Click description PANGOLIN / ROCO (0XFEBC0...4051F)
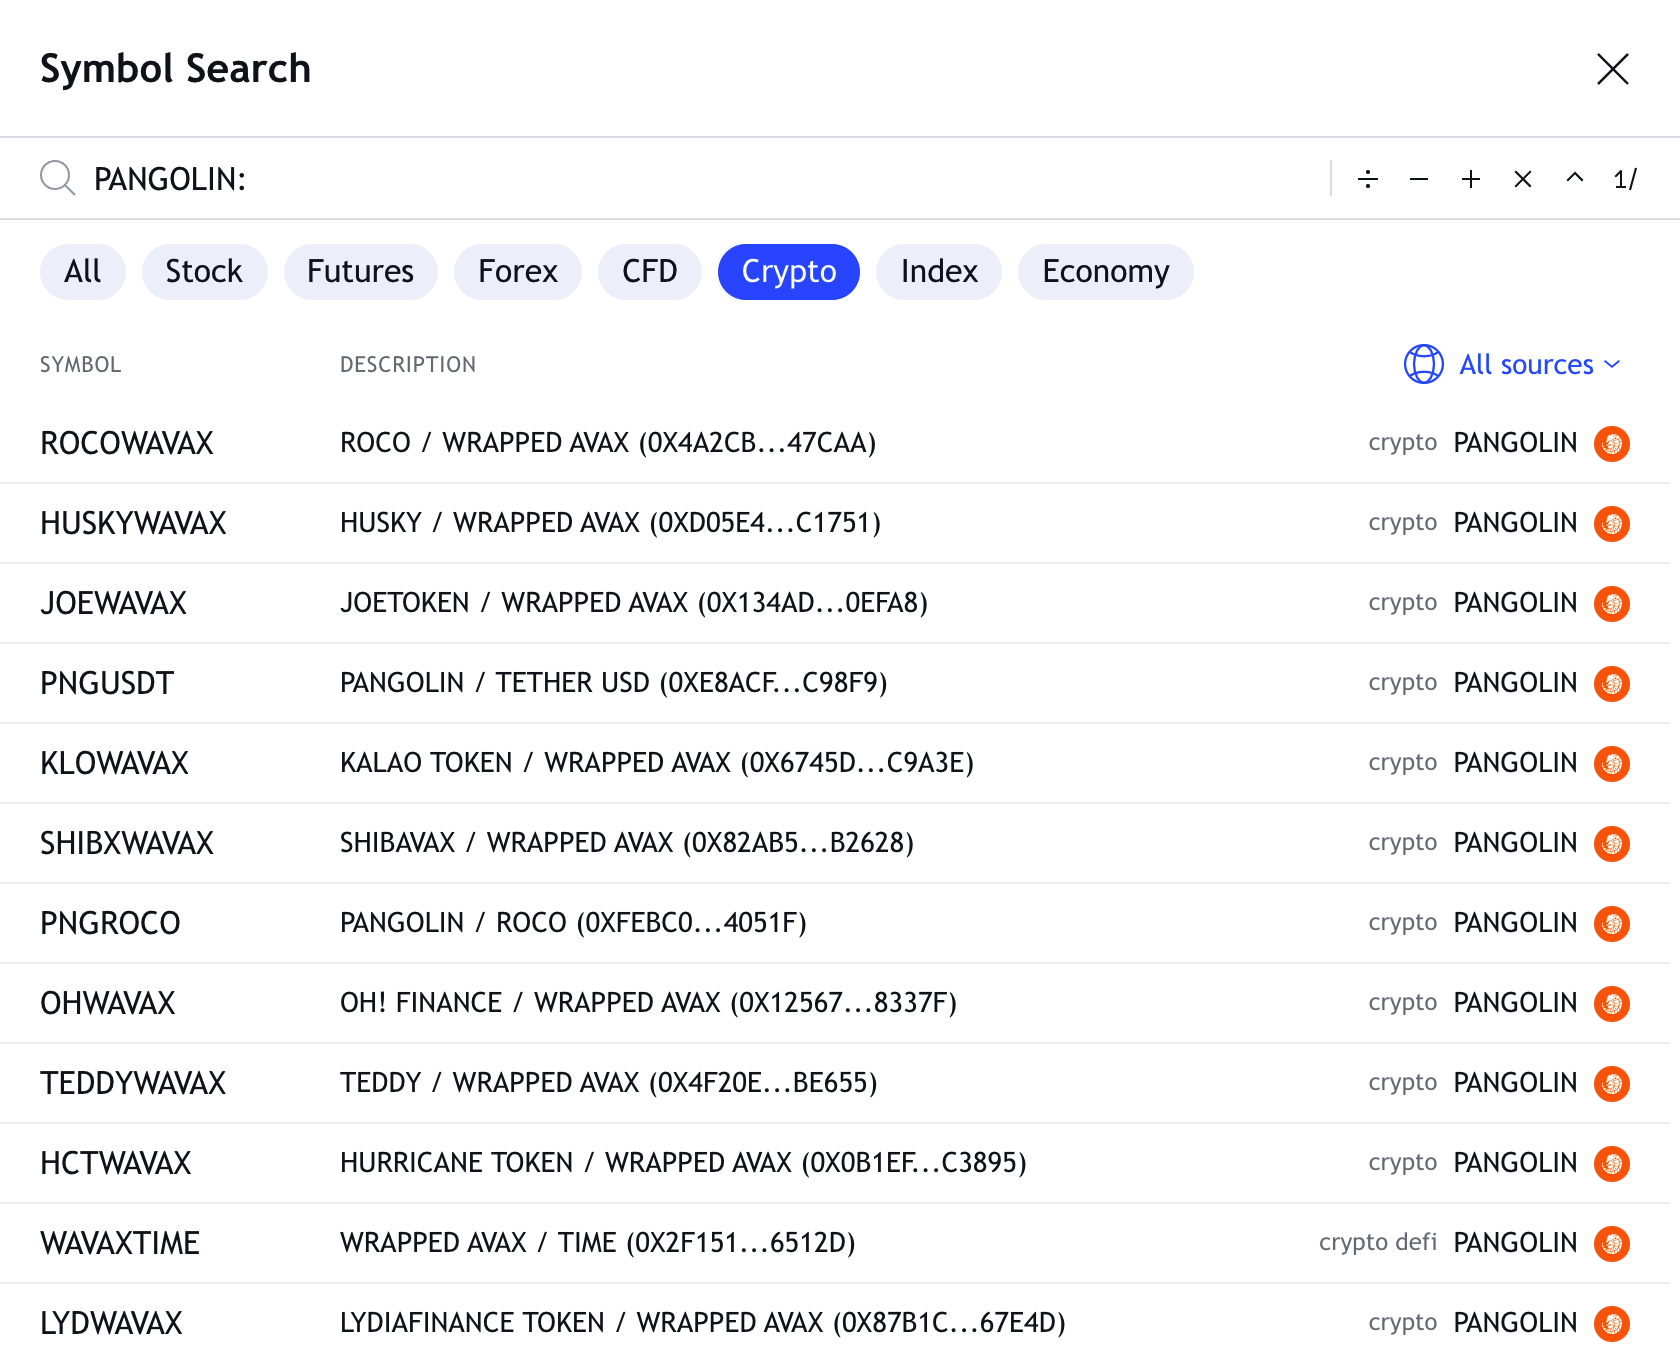Screen dimensions: 1680x1360 pyautogui.click(x=573, y=923)
